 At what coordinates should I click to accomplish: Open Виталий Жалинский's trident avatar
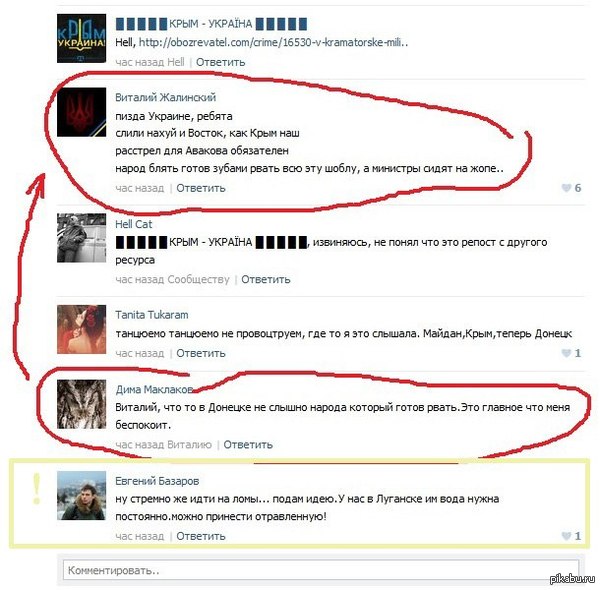tap(82, 112)
